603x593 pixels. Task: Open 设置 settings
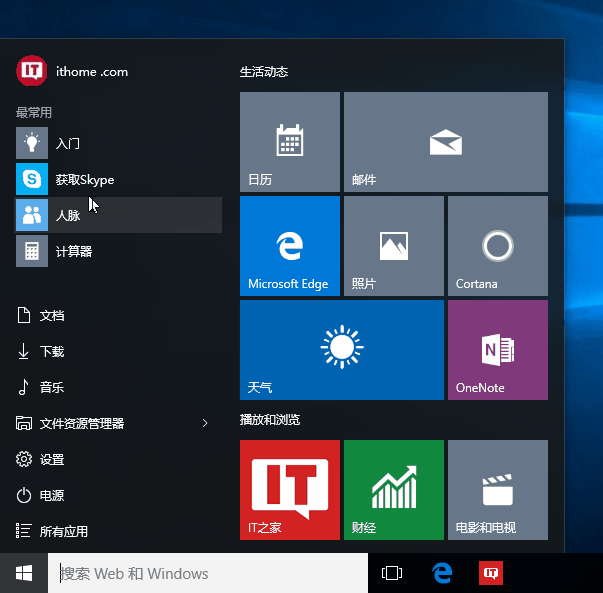coord(51,460)
